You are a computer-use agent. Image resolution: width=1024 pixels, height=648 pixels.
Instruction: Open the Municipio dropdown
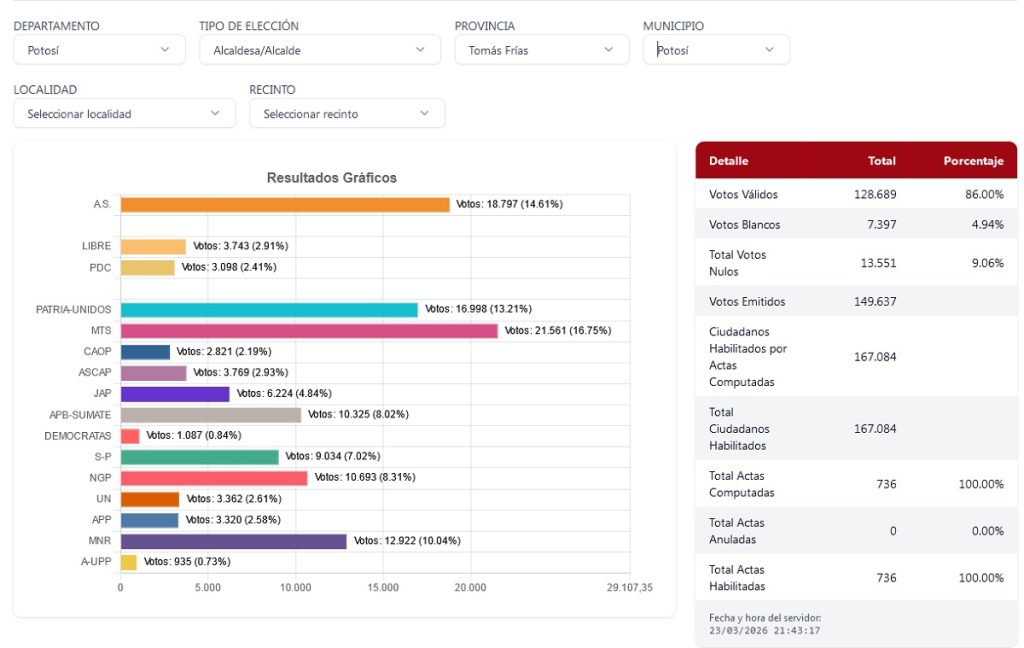(x=715, y=50)
